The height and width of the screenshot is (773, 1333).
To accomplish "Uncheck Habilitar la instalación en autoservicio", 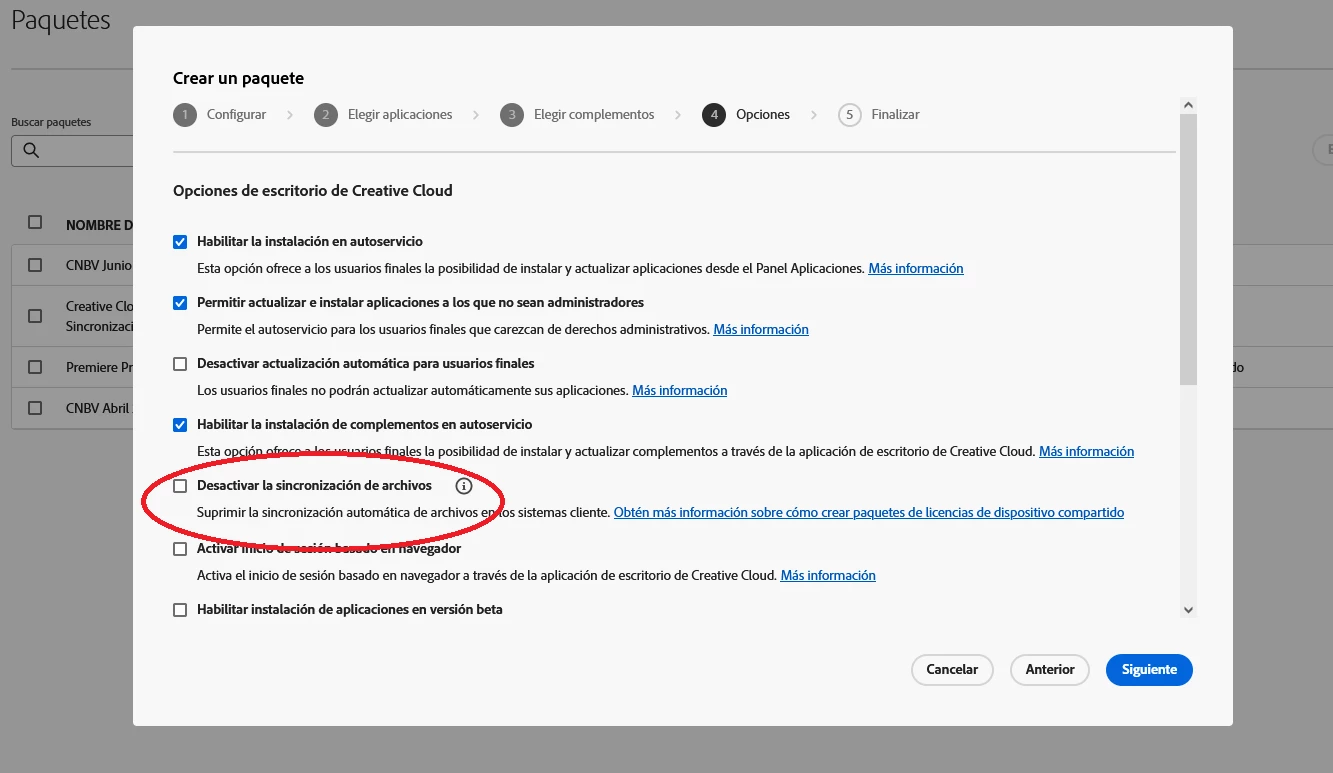I will tap(180, 242).
